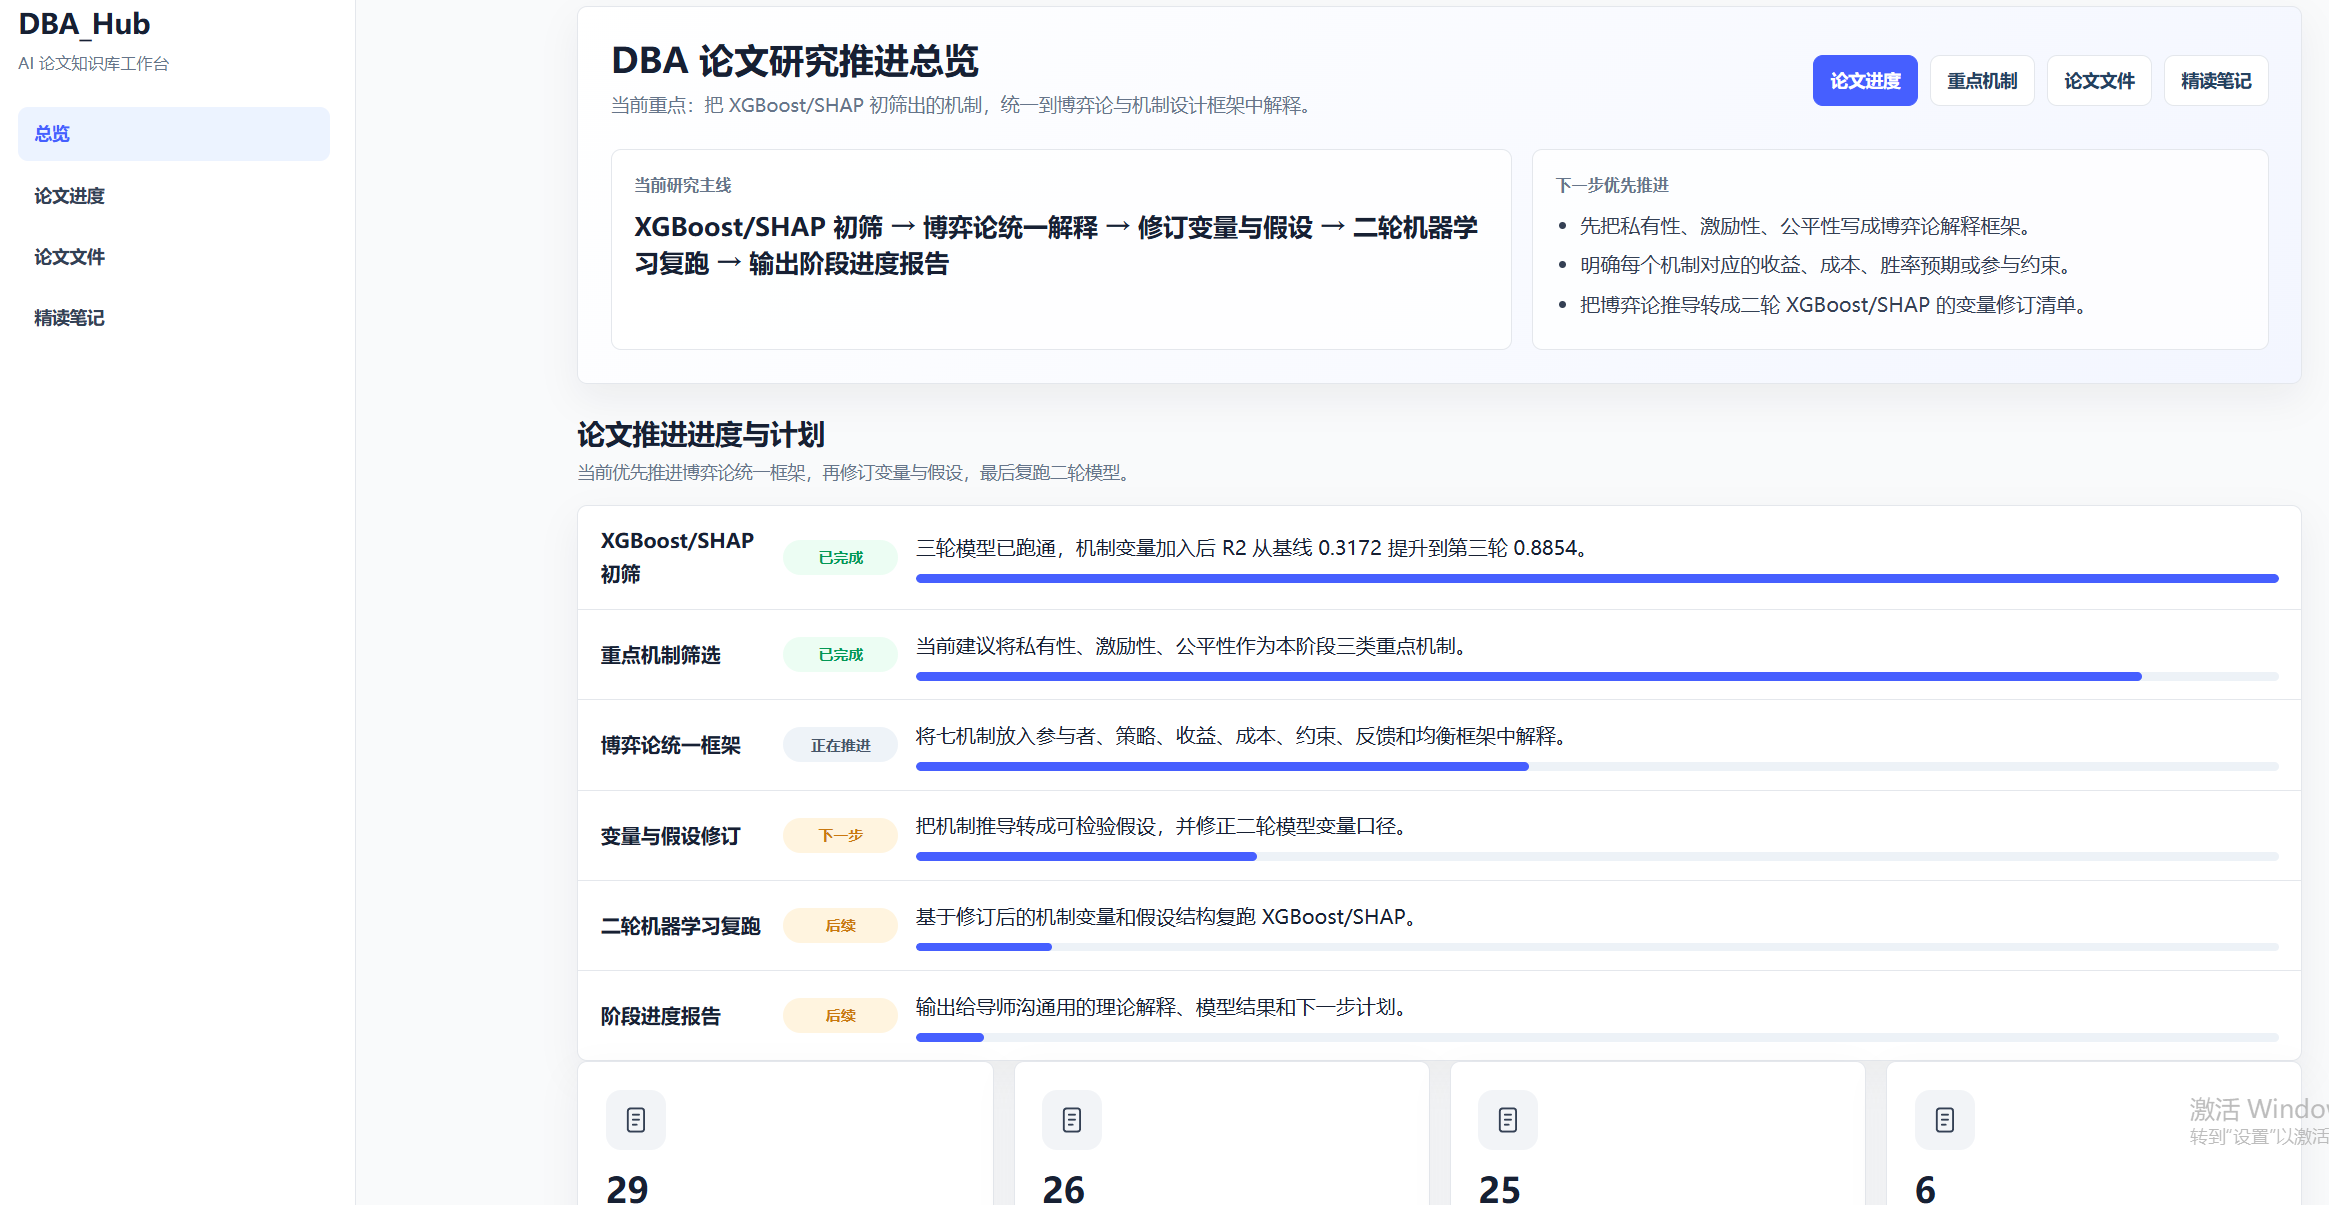This screenshot has width=2329, height=1205.
Task: Open 论文进度 in the sidebar
Action: [x=174, y=196]
